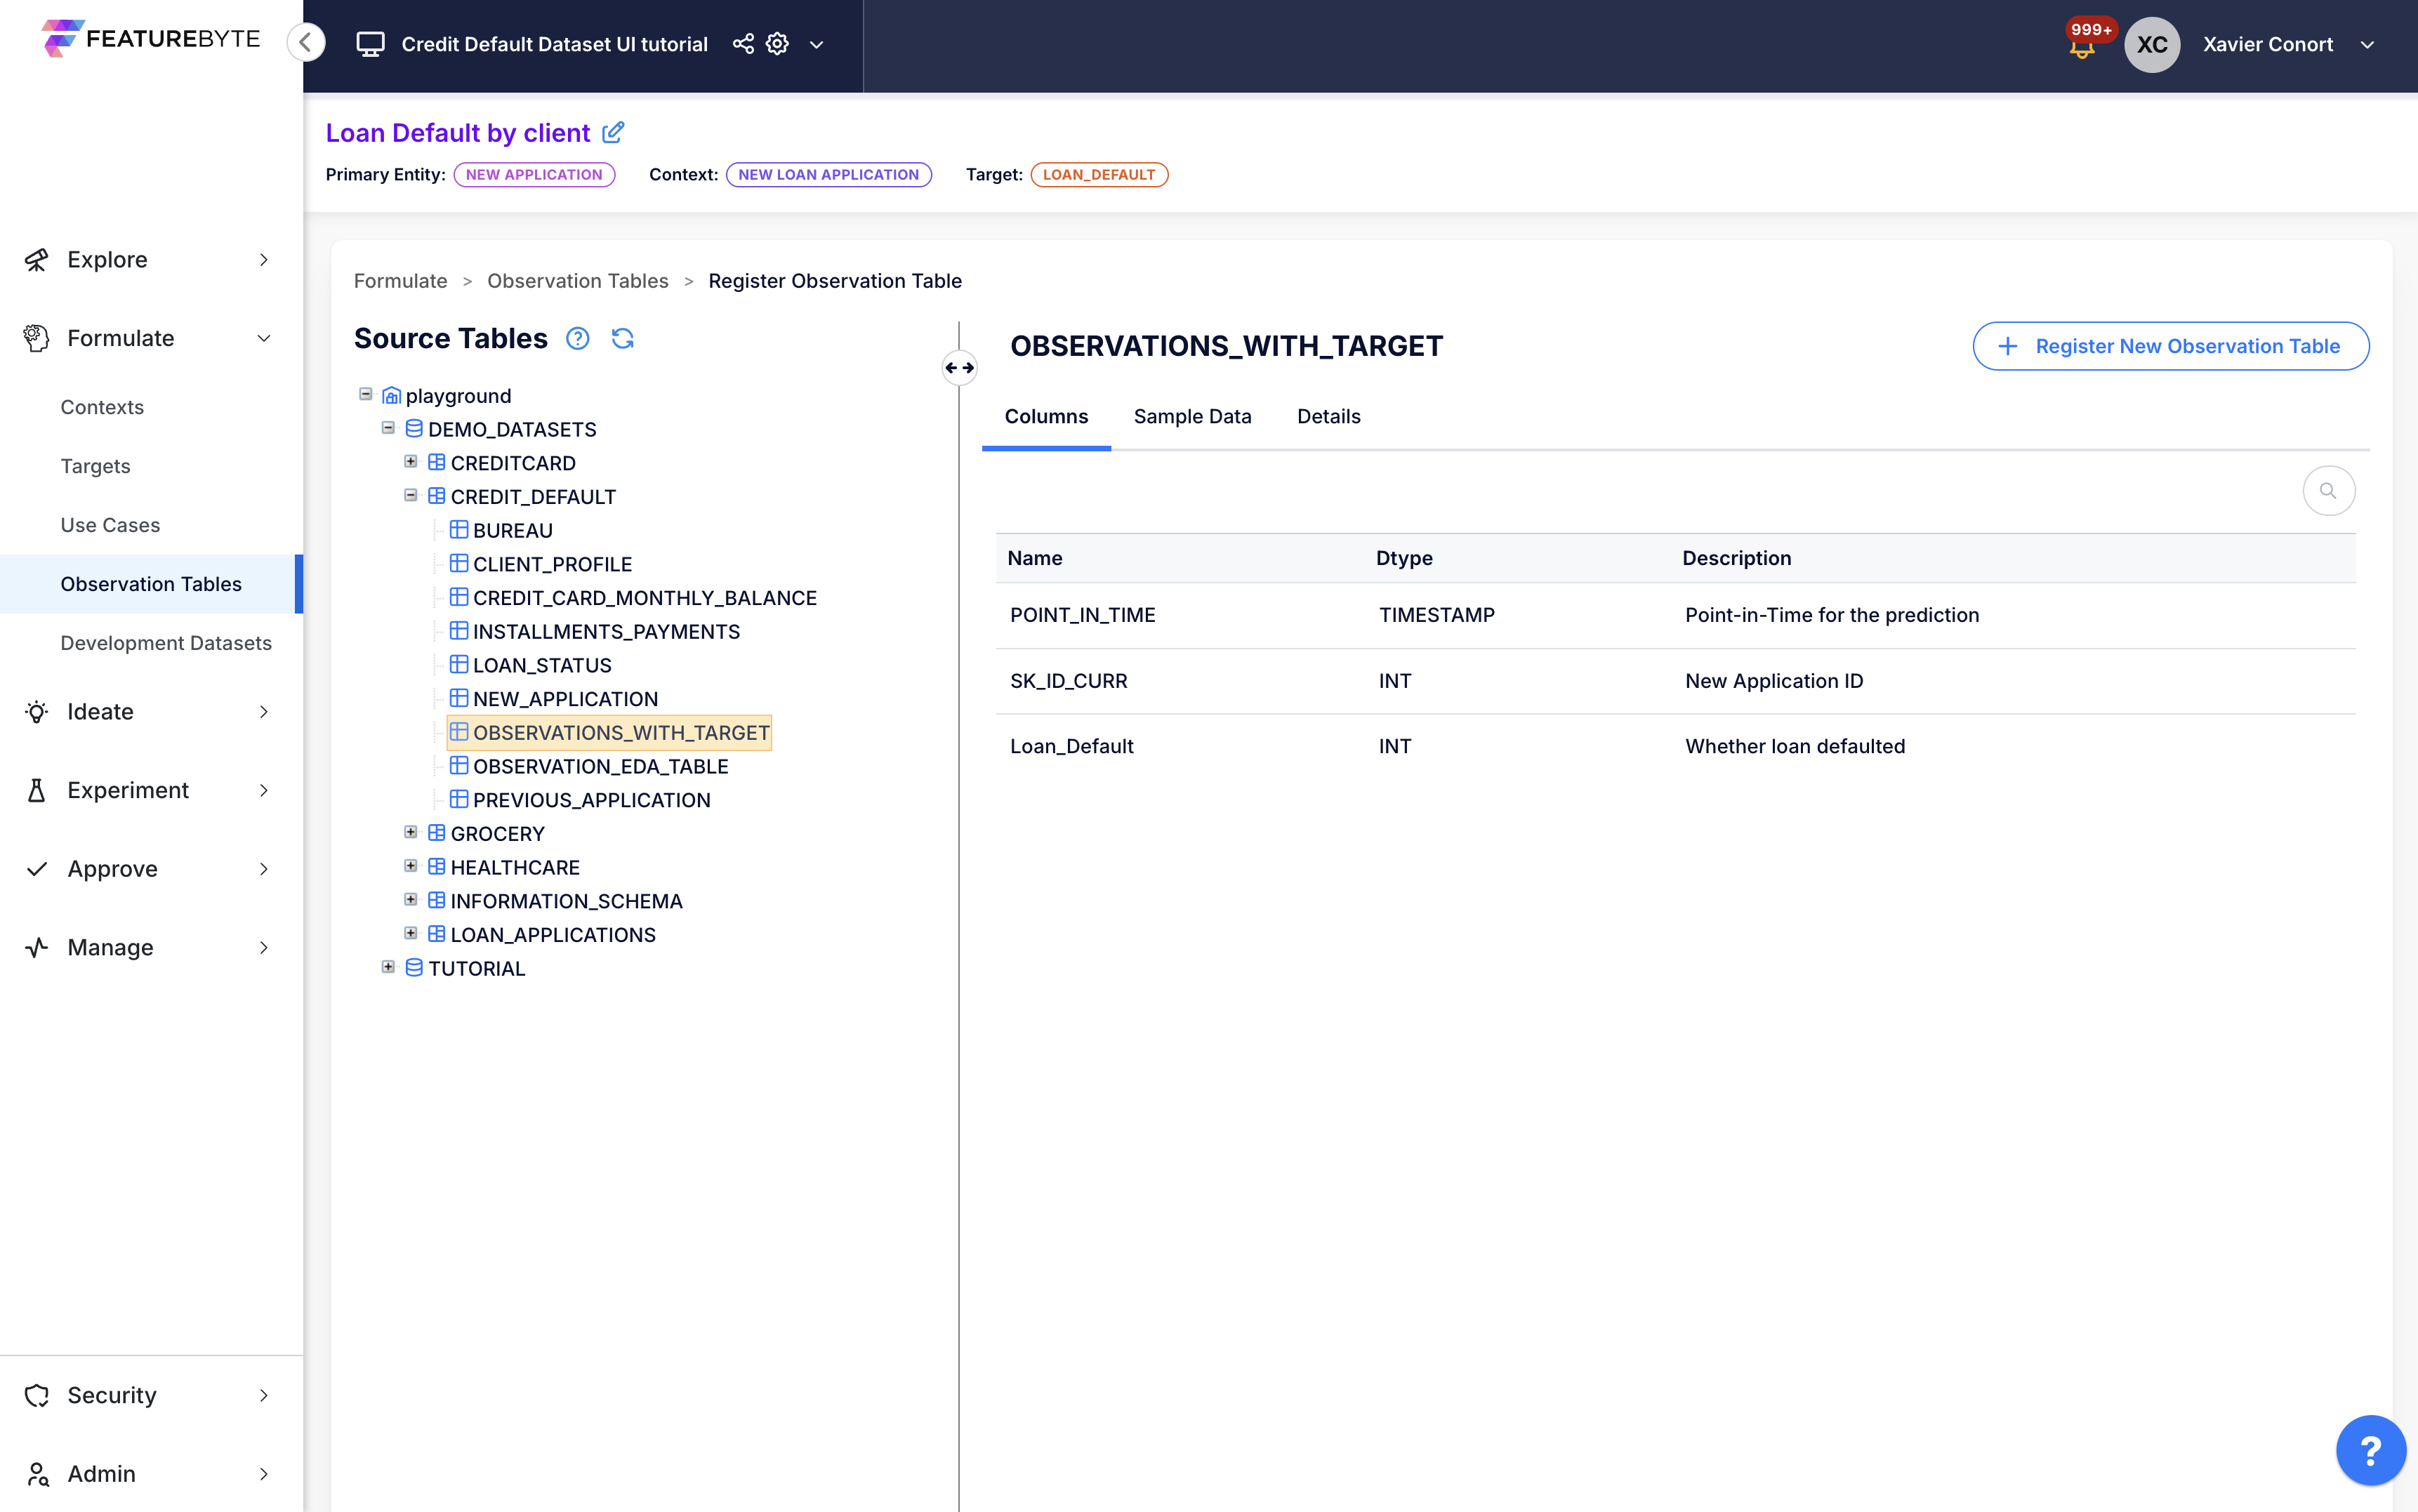Go to Observation Tables breadcrumb link
The width and height of the screenshot is (2418, 1512).
[x=577, y=281]
